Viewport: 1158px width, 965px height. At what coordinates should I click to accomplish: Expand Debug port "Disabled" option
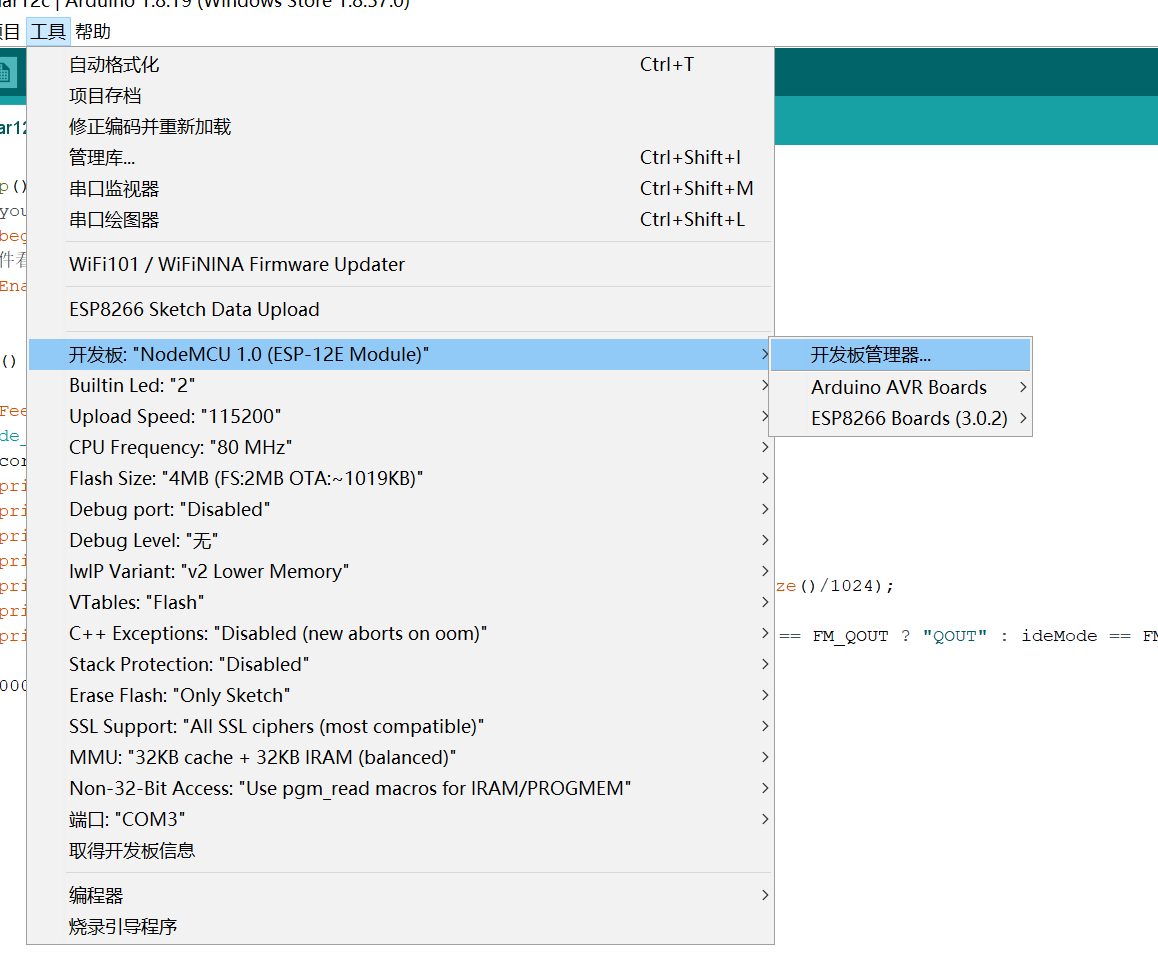(x=400, y=509)
